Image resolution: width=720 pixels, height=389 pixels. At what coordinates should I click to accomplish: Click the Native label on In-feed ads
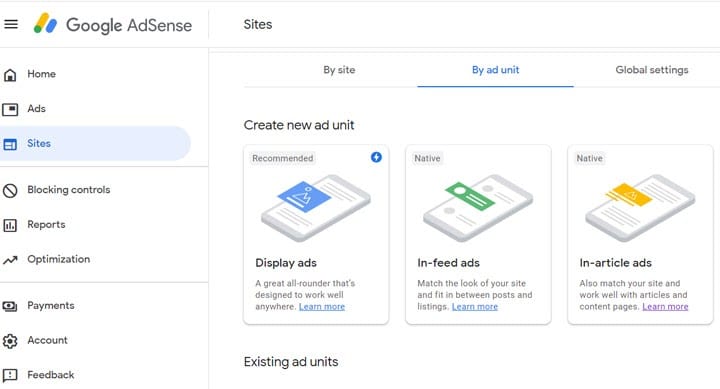[x=427, y=158]
